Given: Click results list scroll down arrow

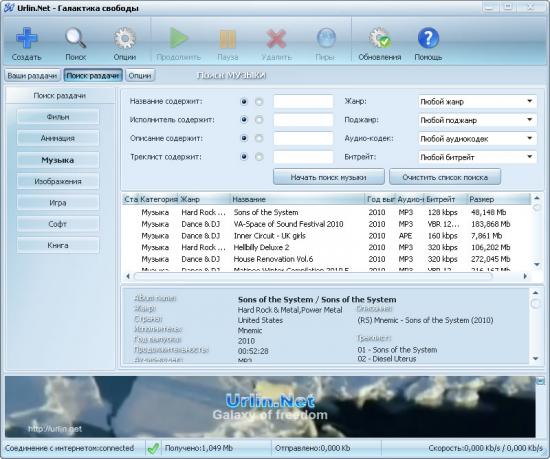Looking at the screenshot, I should (537, 264).
